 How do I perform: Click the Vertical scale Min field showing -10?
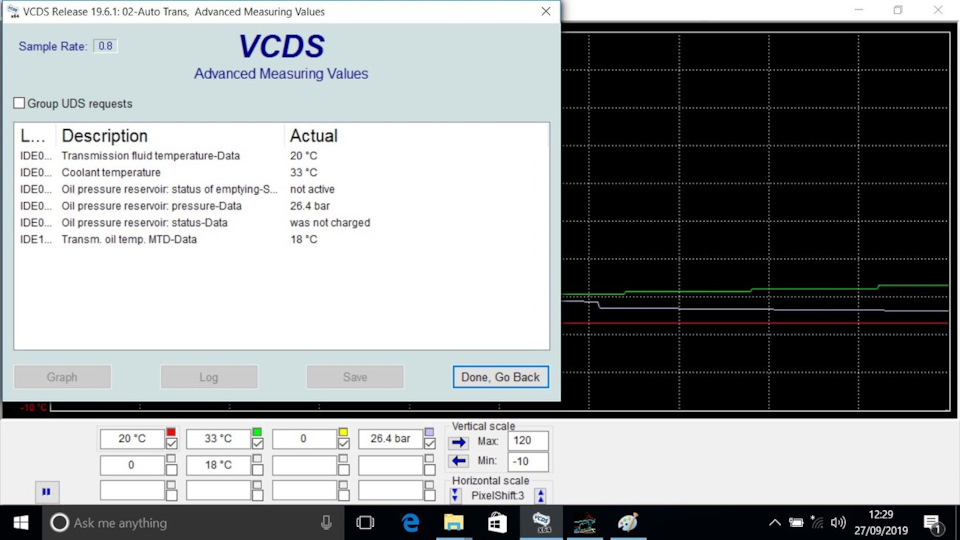click(528, 461)
